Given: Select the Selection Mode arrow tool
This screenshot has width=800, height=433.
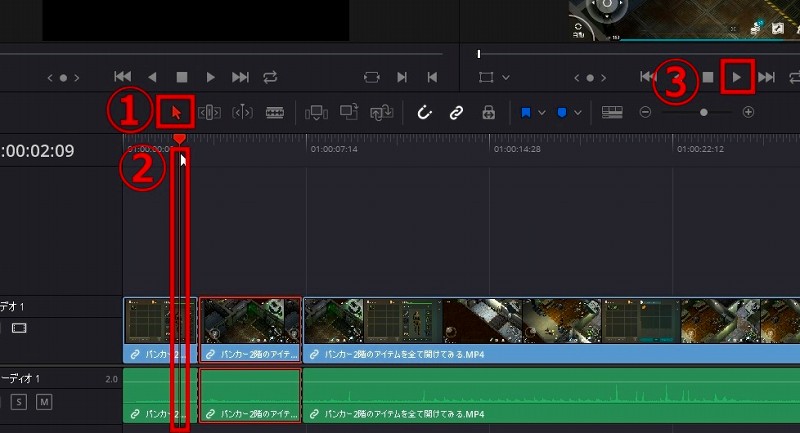Looking at the screenshot, I should pos(177,112).
